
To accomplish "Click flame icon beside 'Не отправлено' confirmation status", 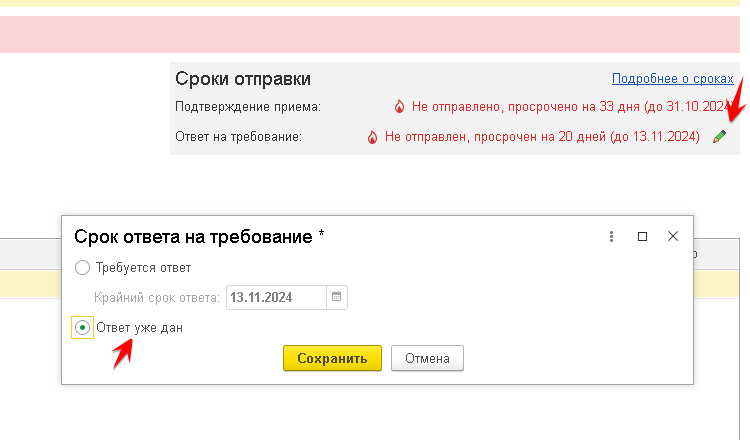I will 400,106.
